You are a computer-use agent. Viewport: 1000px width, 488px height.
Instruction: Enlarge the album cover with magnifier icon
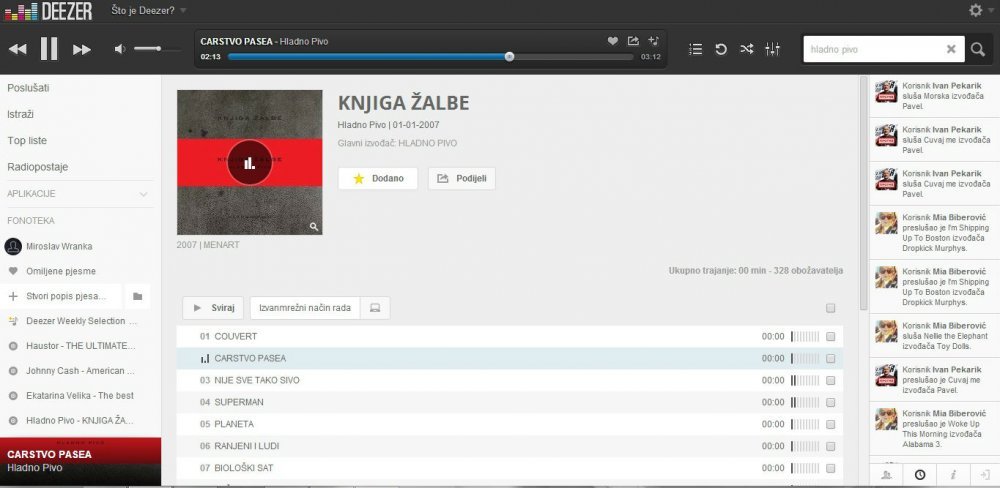click(314, 226)
